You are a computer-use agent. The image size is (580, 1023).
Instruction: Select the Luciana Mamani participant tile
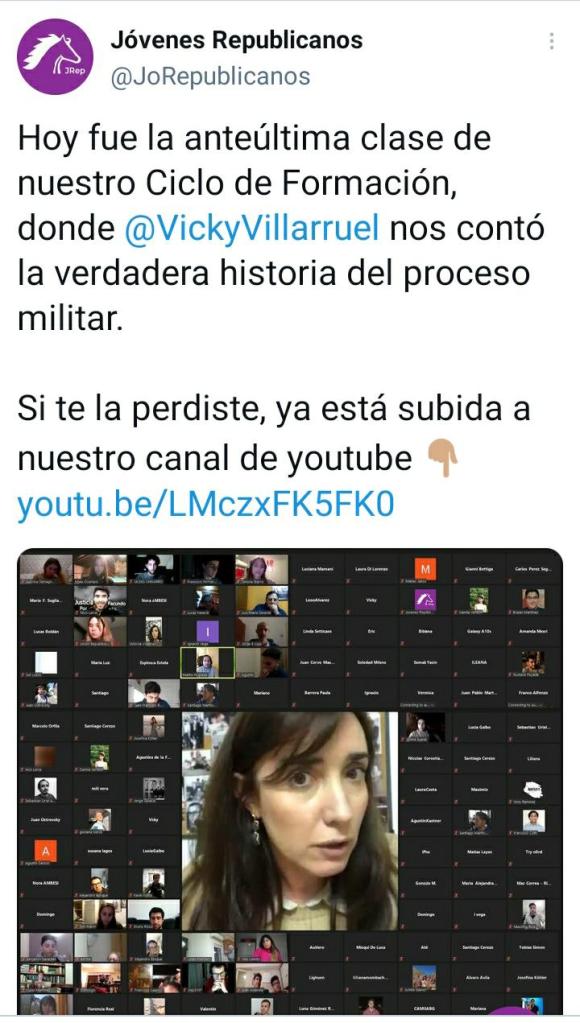click(x=316, y=570)
